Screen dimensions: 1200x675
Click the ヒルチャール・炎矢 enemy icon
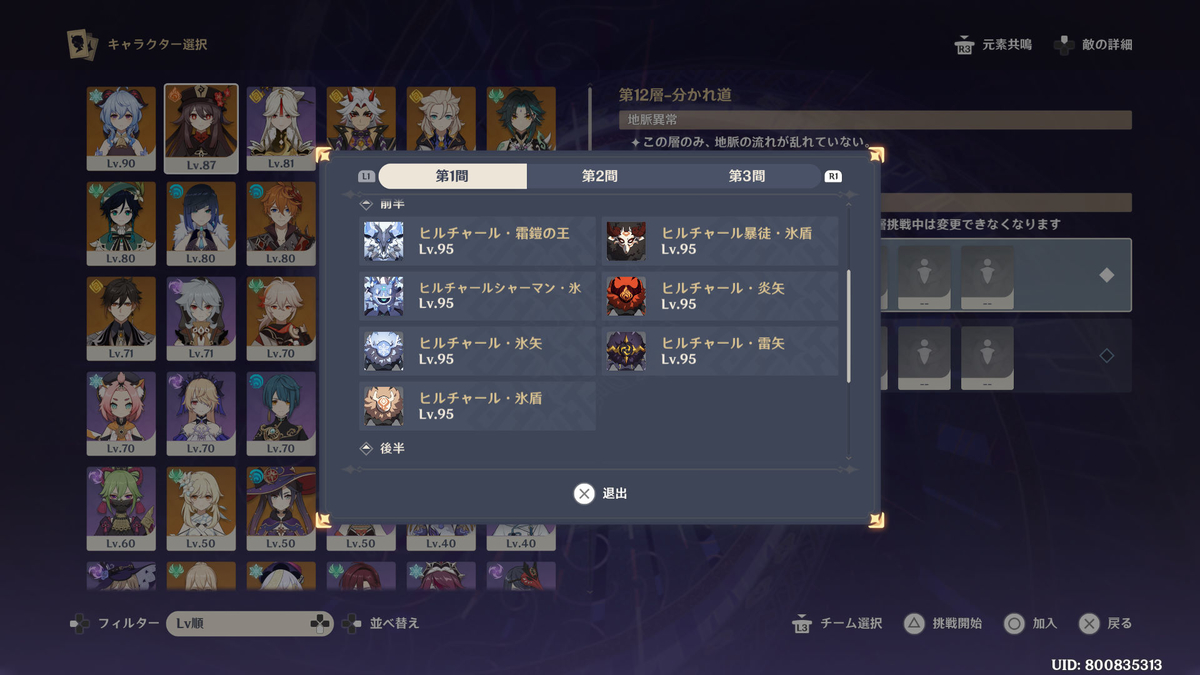(626, 296)
